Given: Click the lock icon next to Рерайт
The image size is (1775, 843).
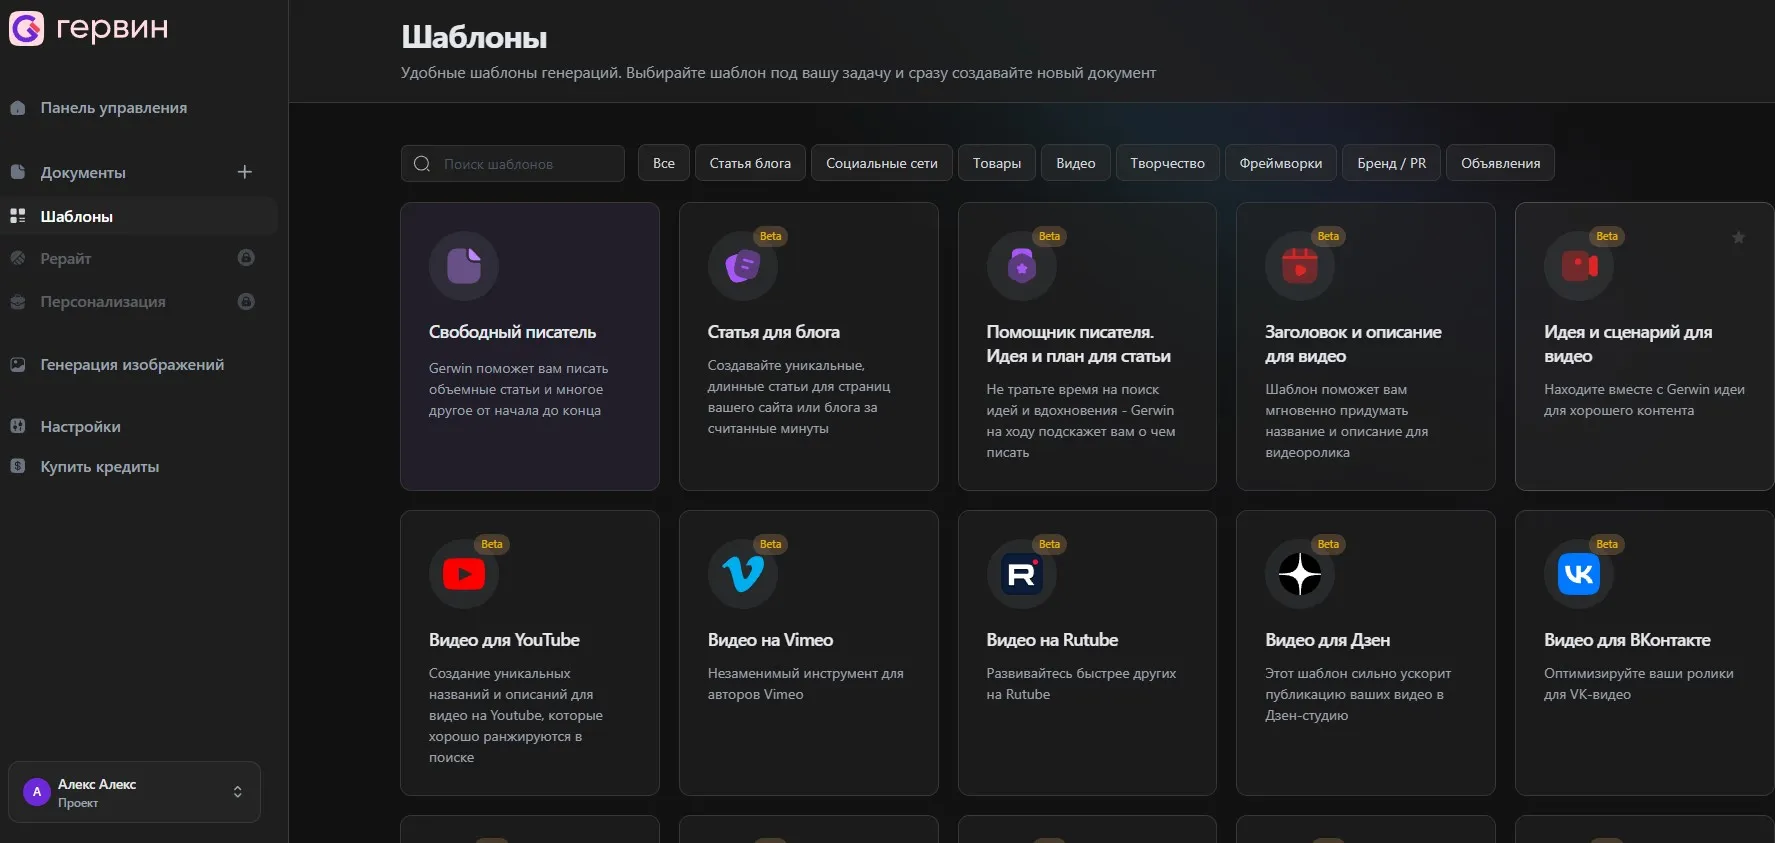Looking at the screenshot, I should click(x=246, y=258).
